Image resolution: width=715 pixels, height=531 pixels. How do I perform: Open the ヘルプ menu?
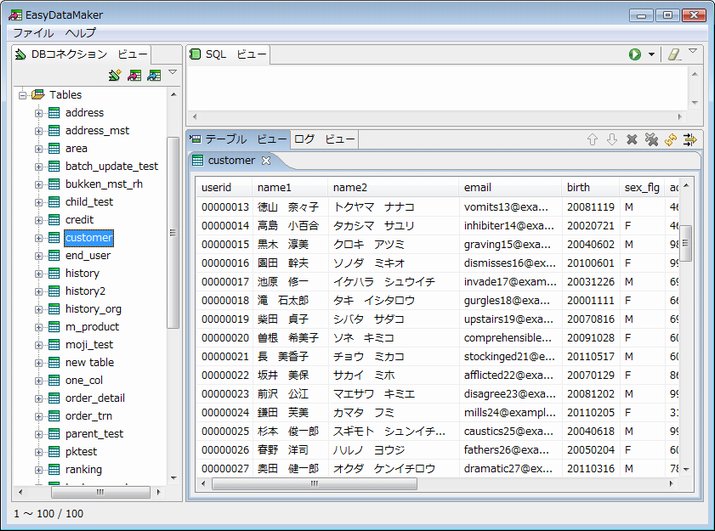(81, 33)
